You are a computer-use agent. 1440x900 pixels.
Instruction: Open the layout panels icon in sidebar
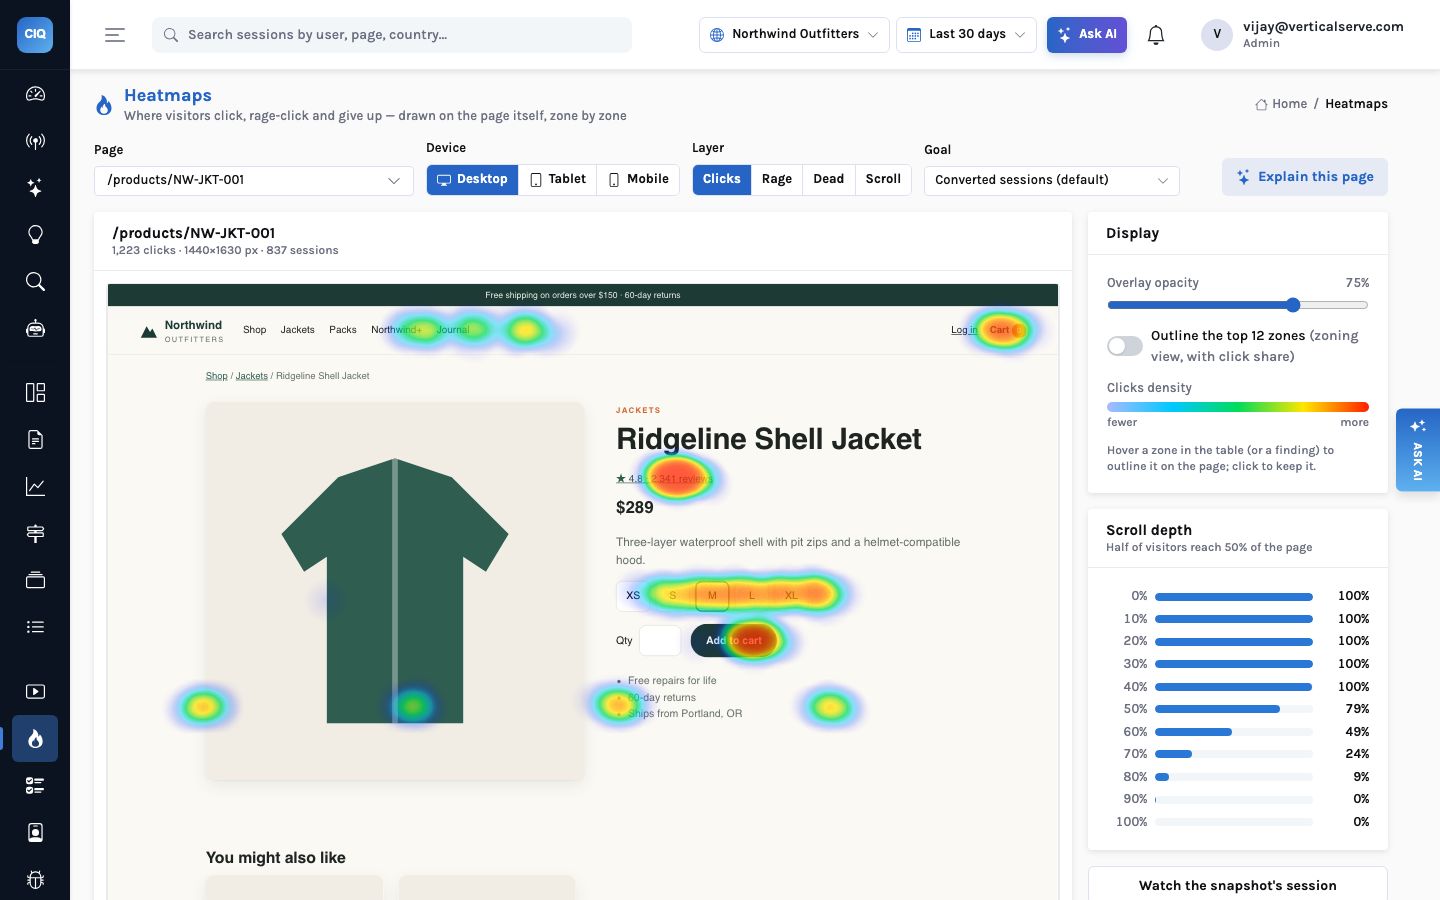pos(35,392)
